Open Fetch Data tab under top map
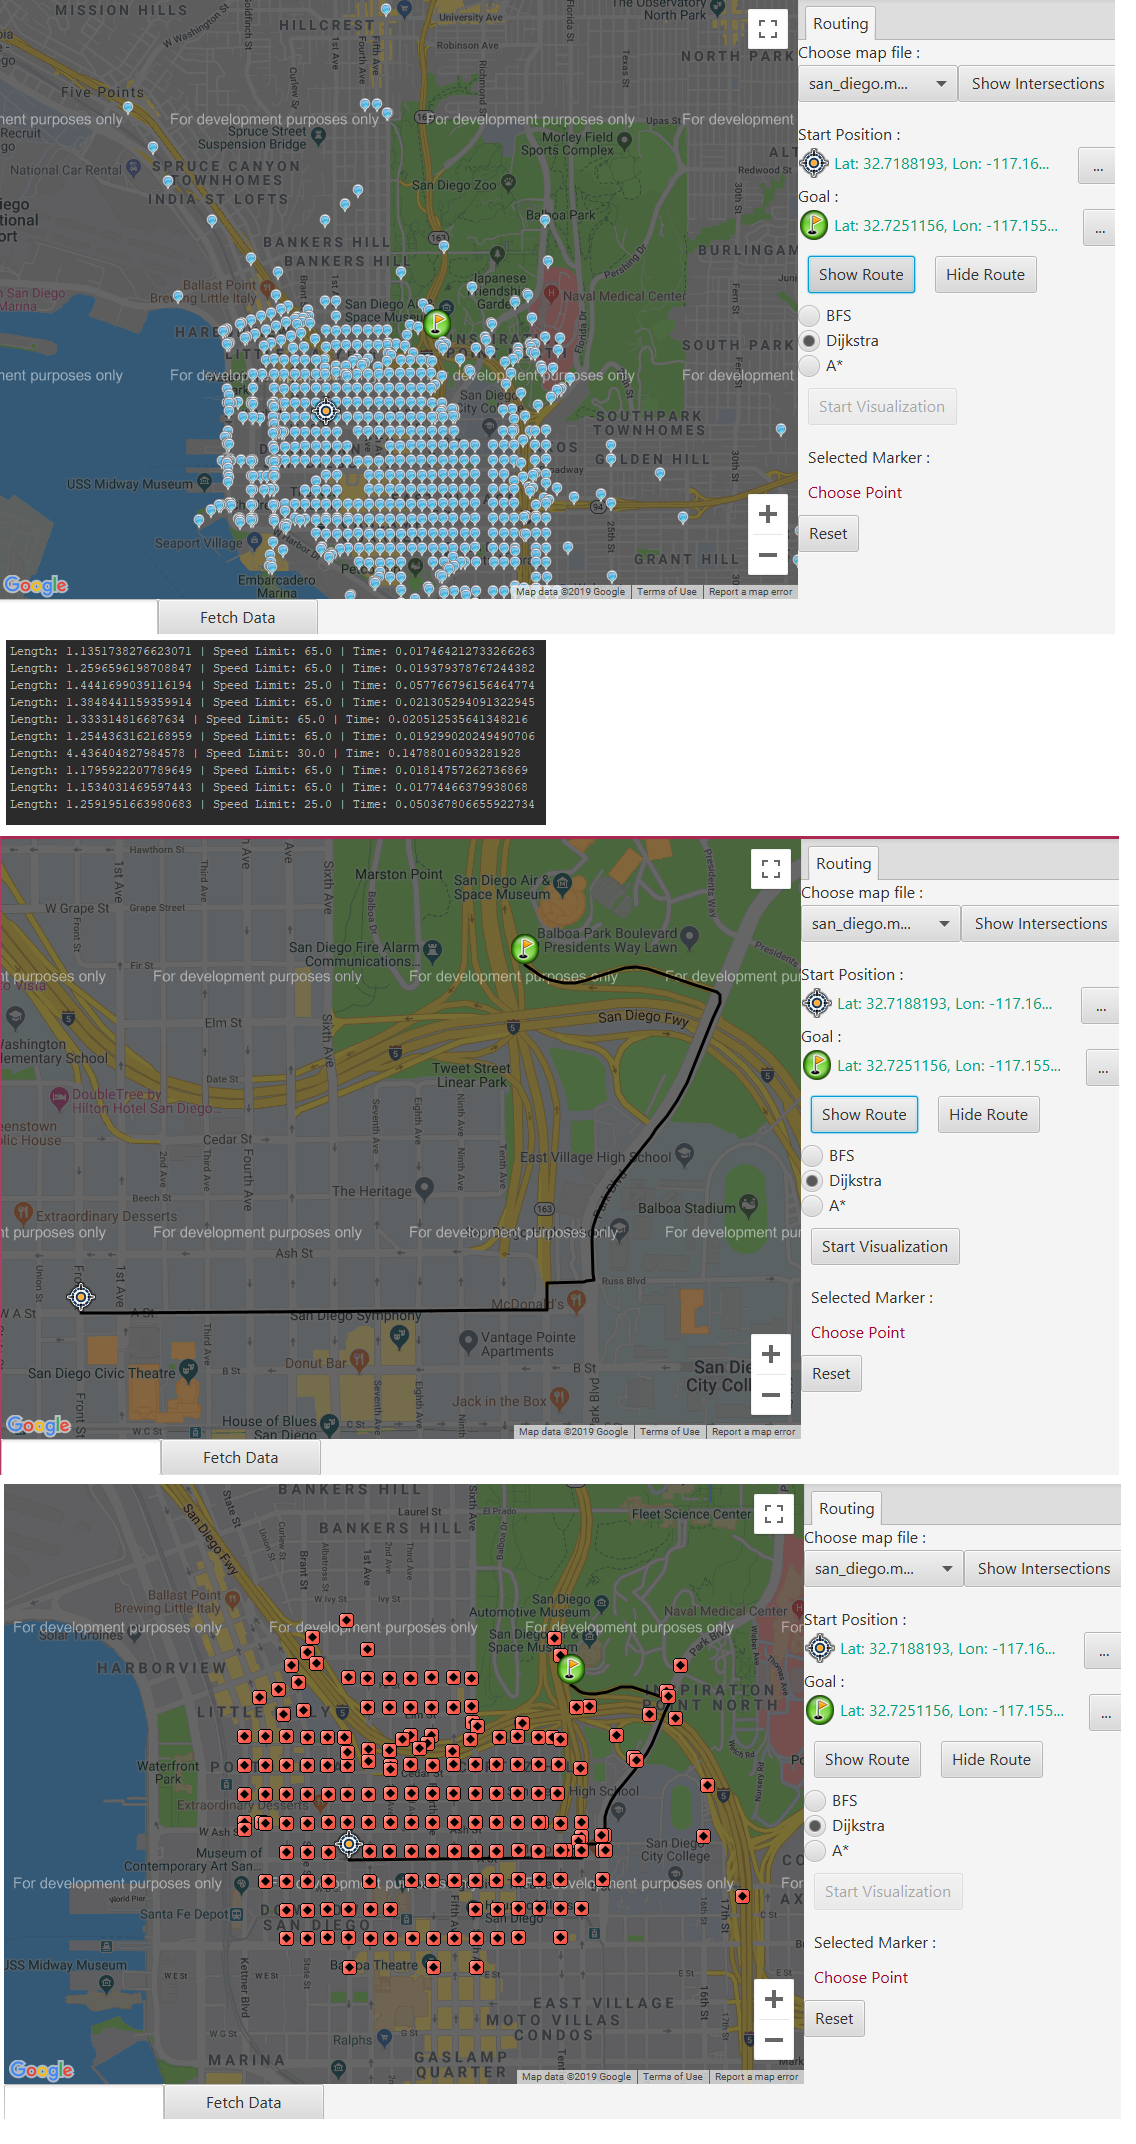Image resolution: width=1136 pixels, height=2144 pixels. click(x=237, y=618)
